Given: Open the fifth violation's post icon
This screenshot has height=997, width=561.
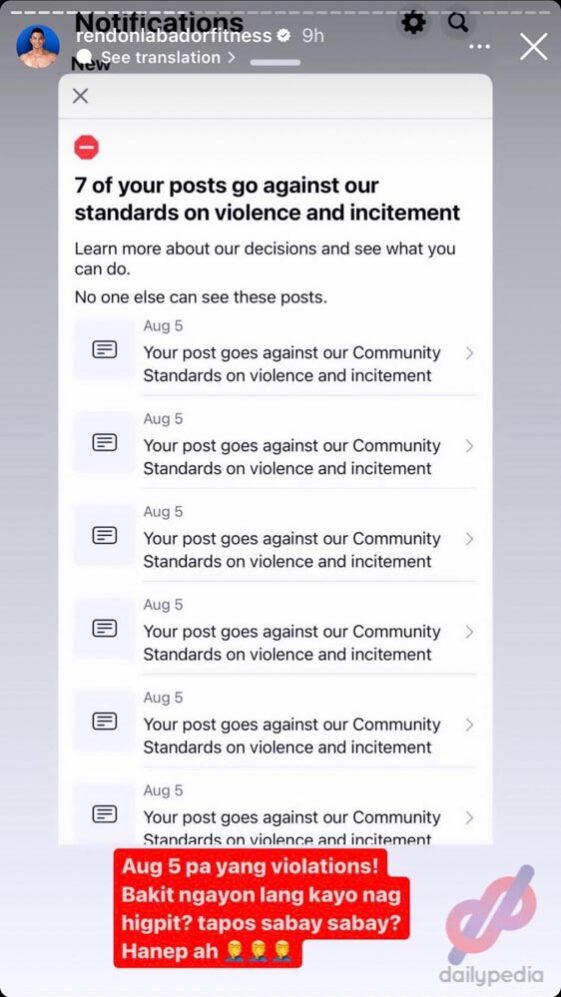Looking at the screenshot, I should [104, 721].
